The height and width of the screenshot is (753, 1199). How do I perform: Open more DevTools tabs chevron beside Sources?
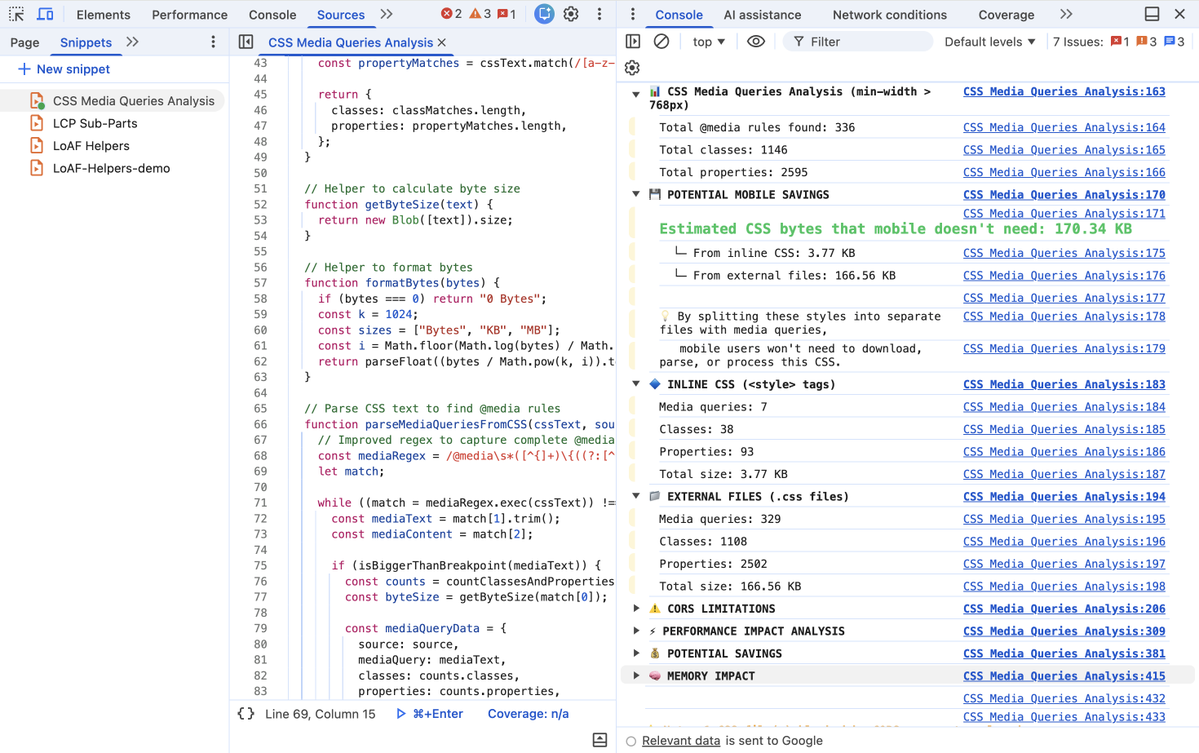(386, 15)
